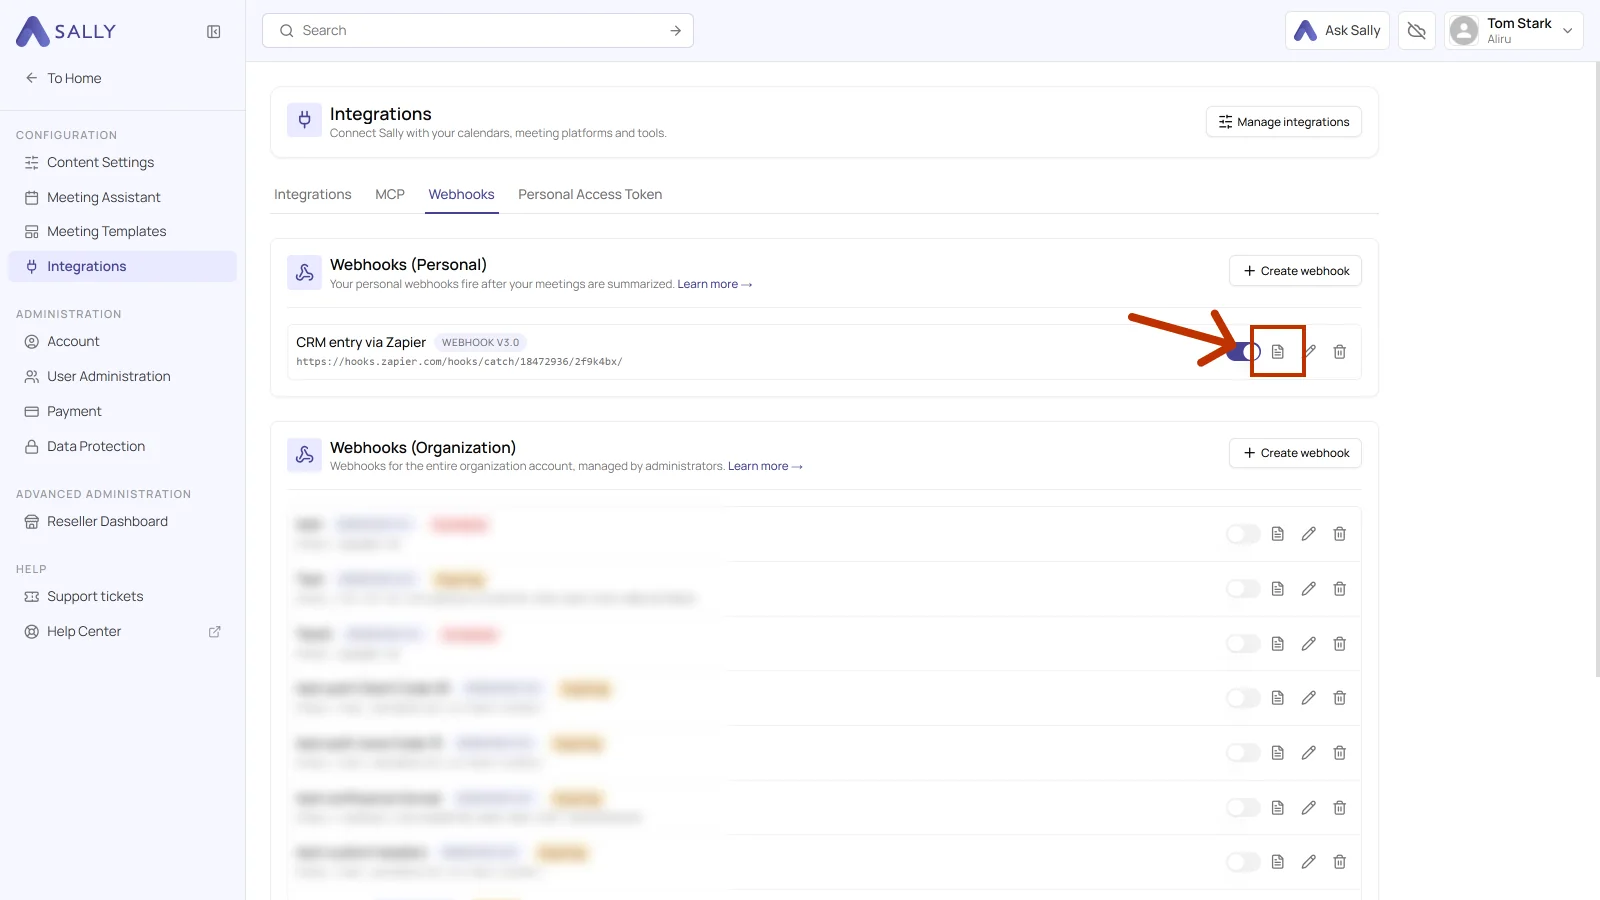This screenshot has height=900, width=1600.
Task: Switch to the Integrations tab
Action: pos(313,195)
